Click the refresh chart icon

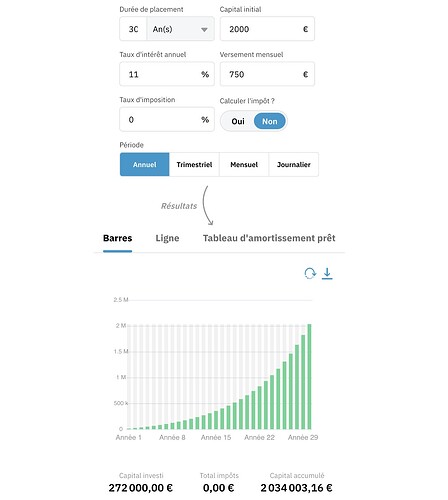tap(310, 273)
